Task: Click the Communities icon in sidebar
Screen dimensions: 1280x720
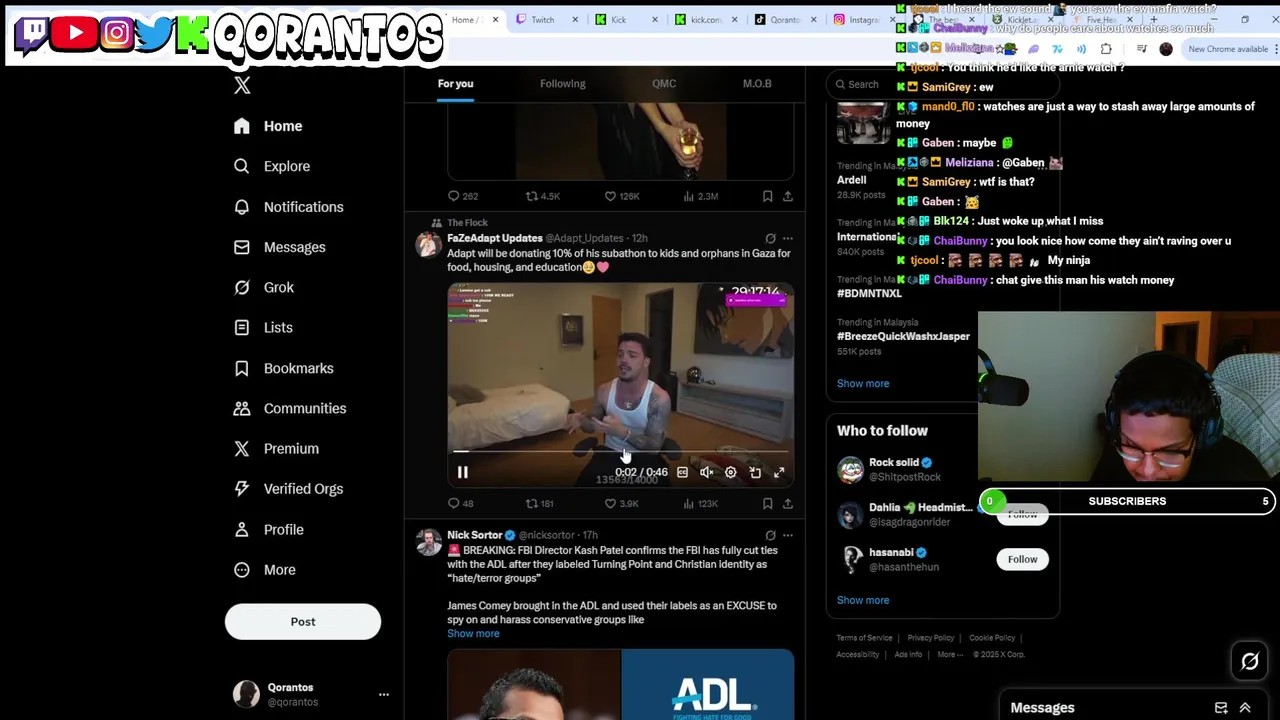Action: (241, 408)
